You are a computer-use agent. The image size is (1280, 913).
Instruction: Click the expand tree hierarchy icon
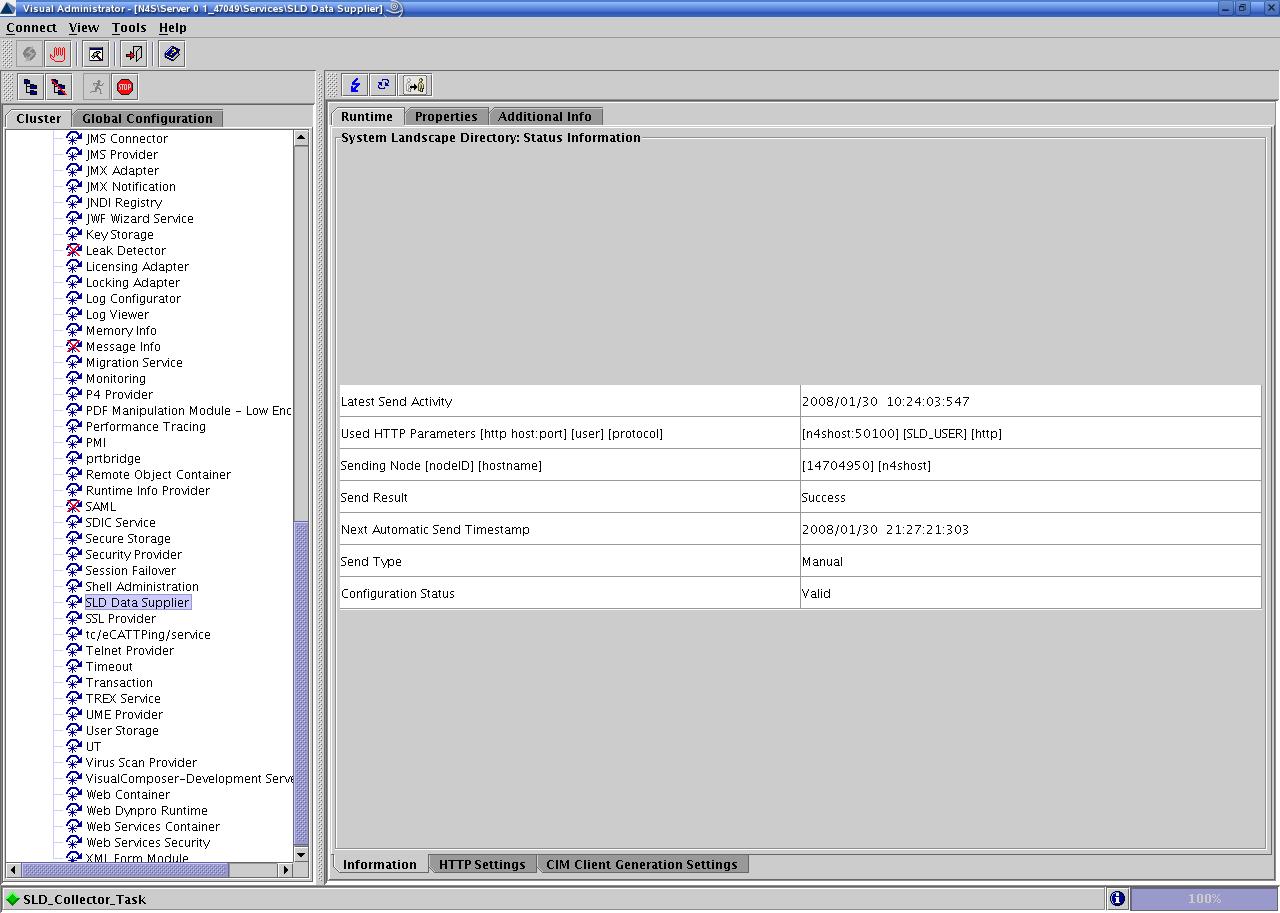[31, 87]
